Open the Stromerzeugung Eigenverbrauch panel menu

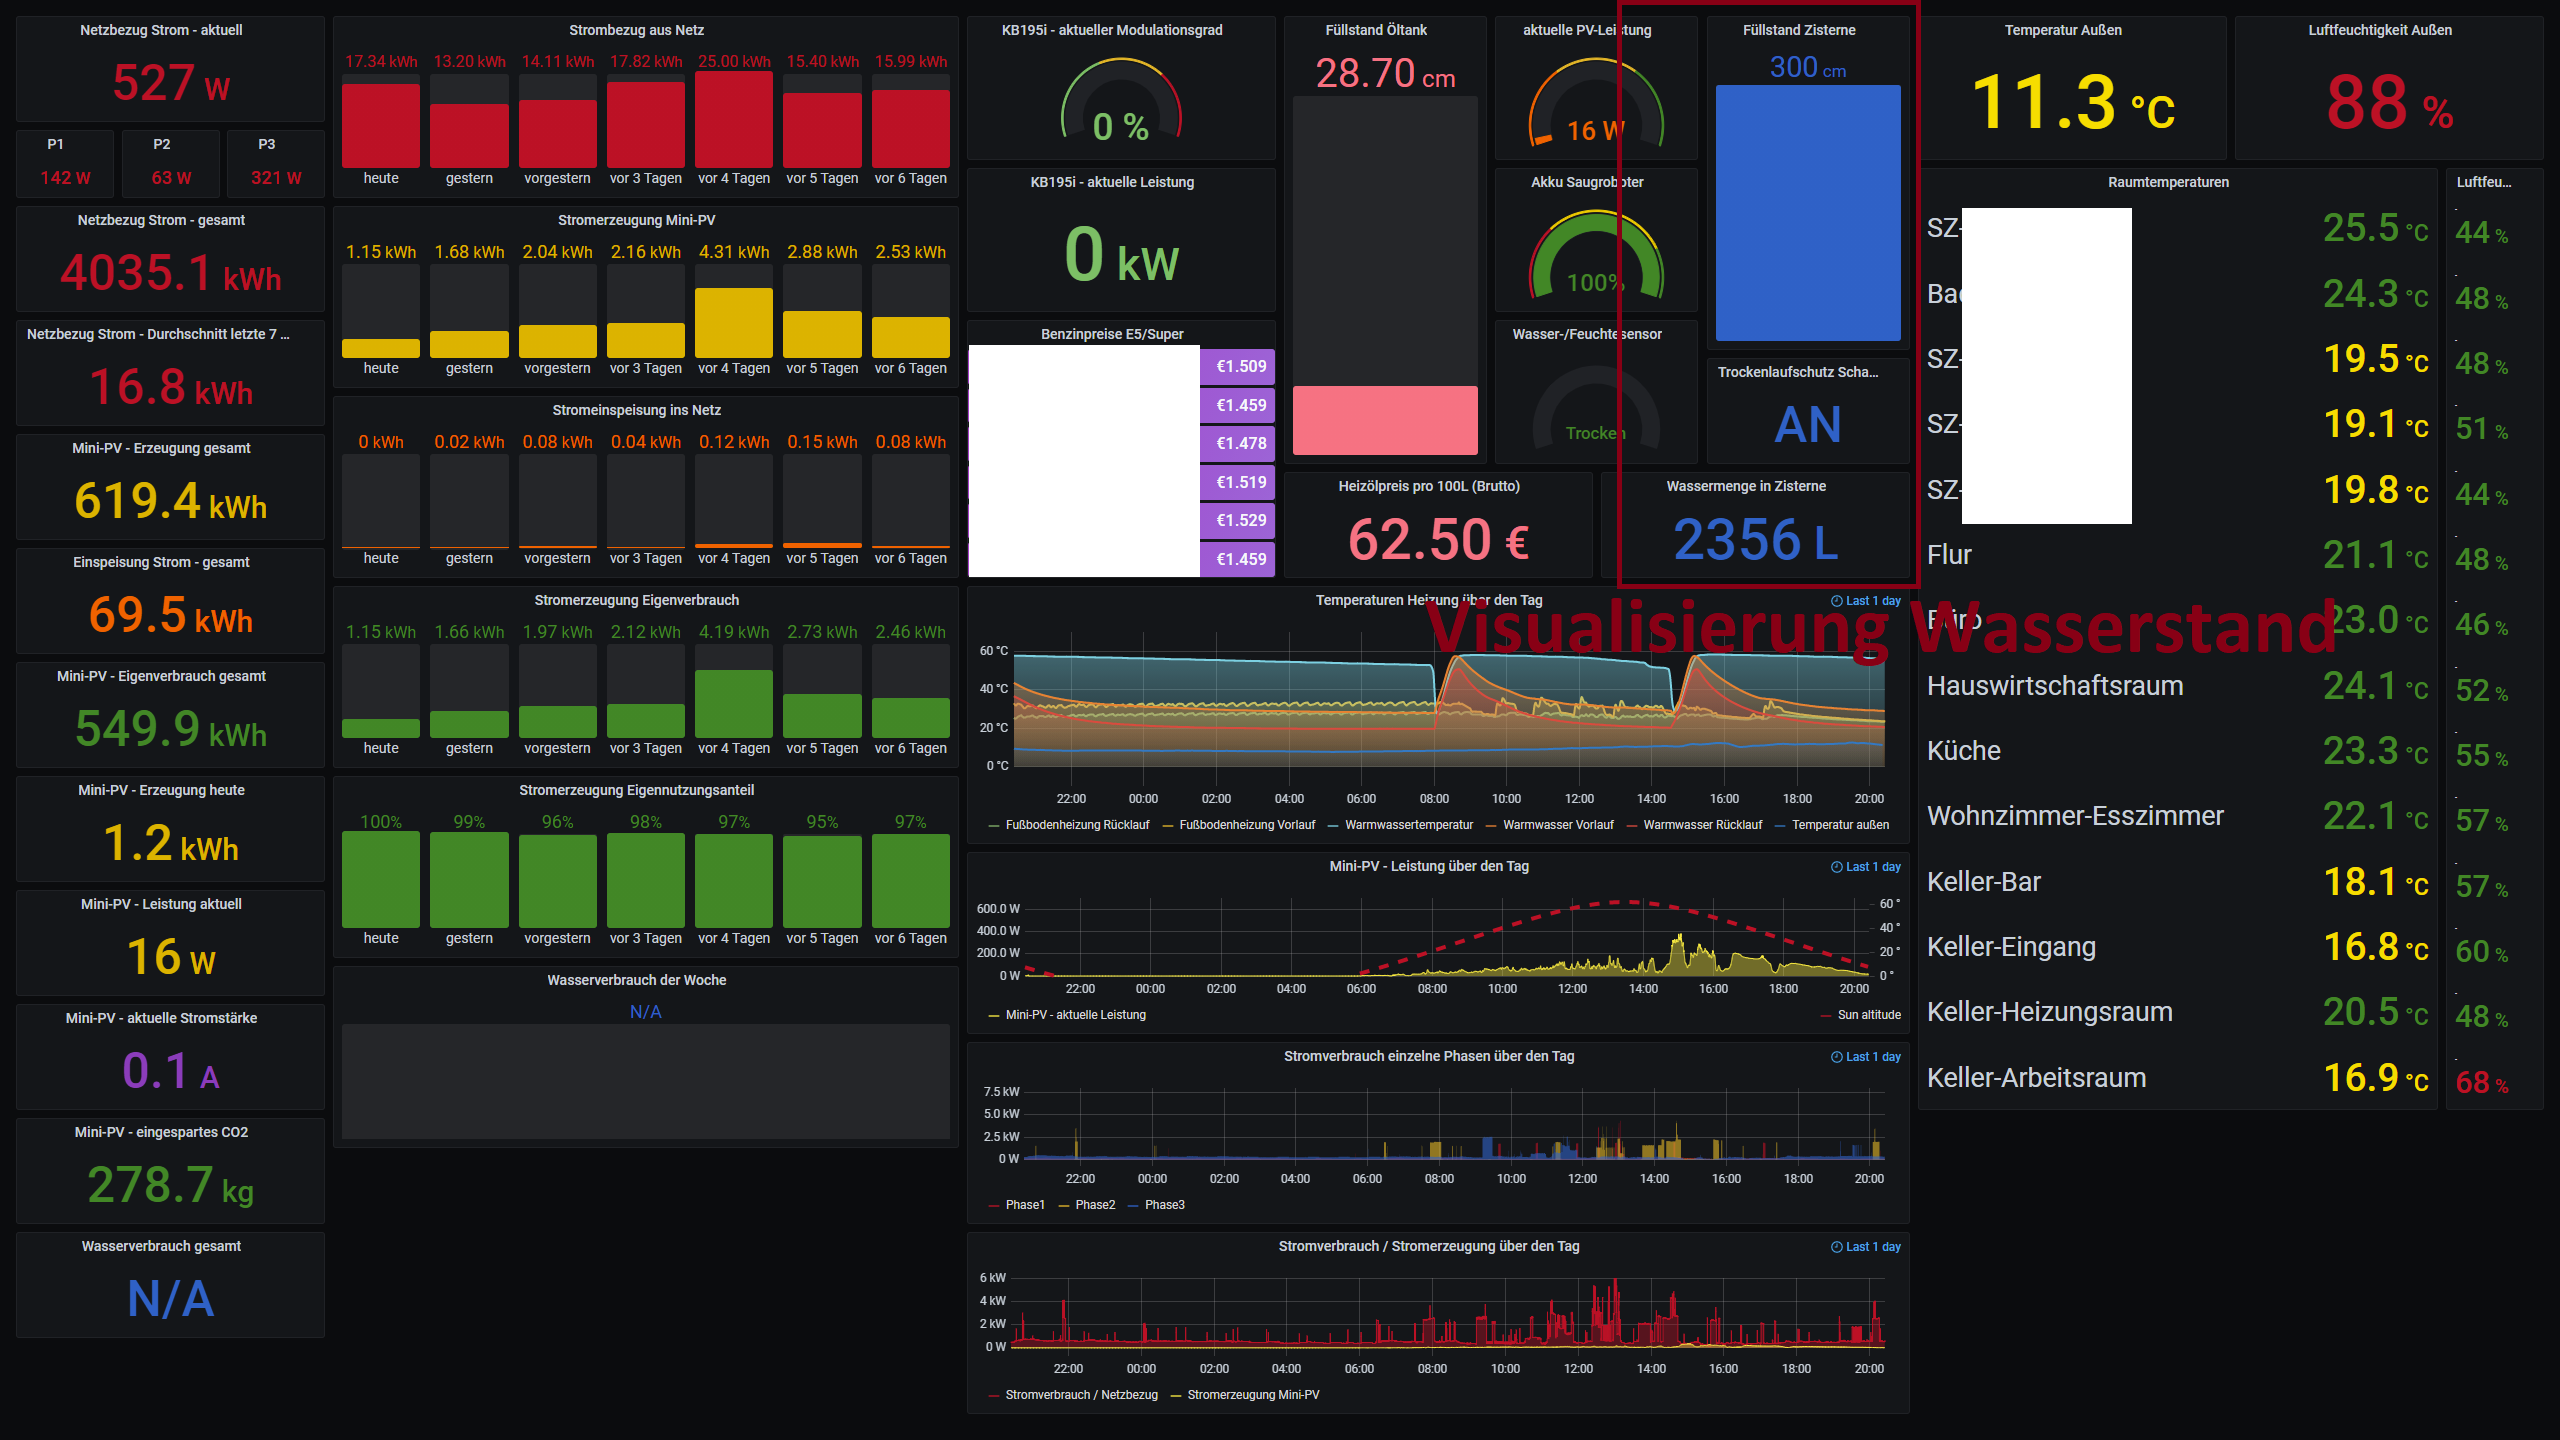(x=637, y=601)
